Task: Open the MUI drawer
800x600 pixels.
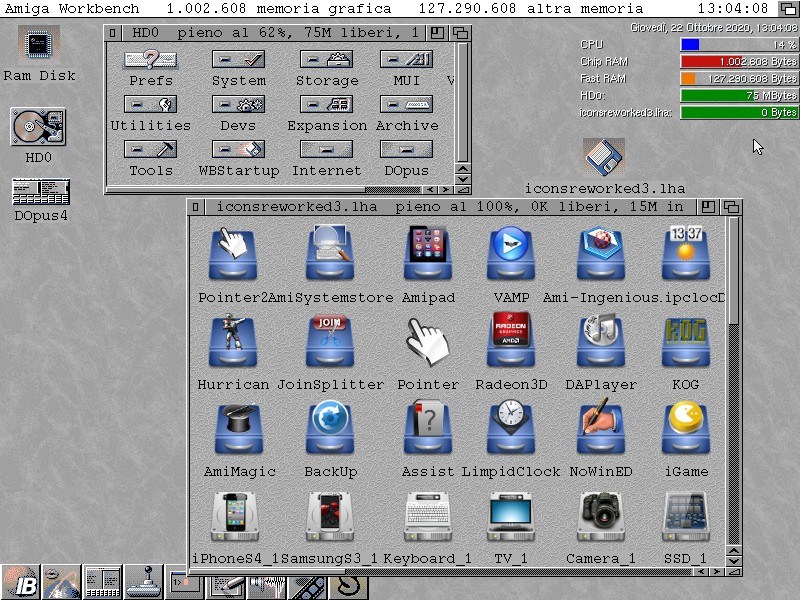Action: click(406, 60)
